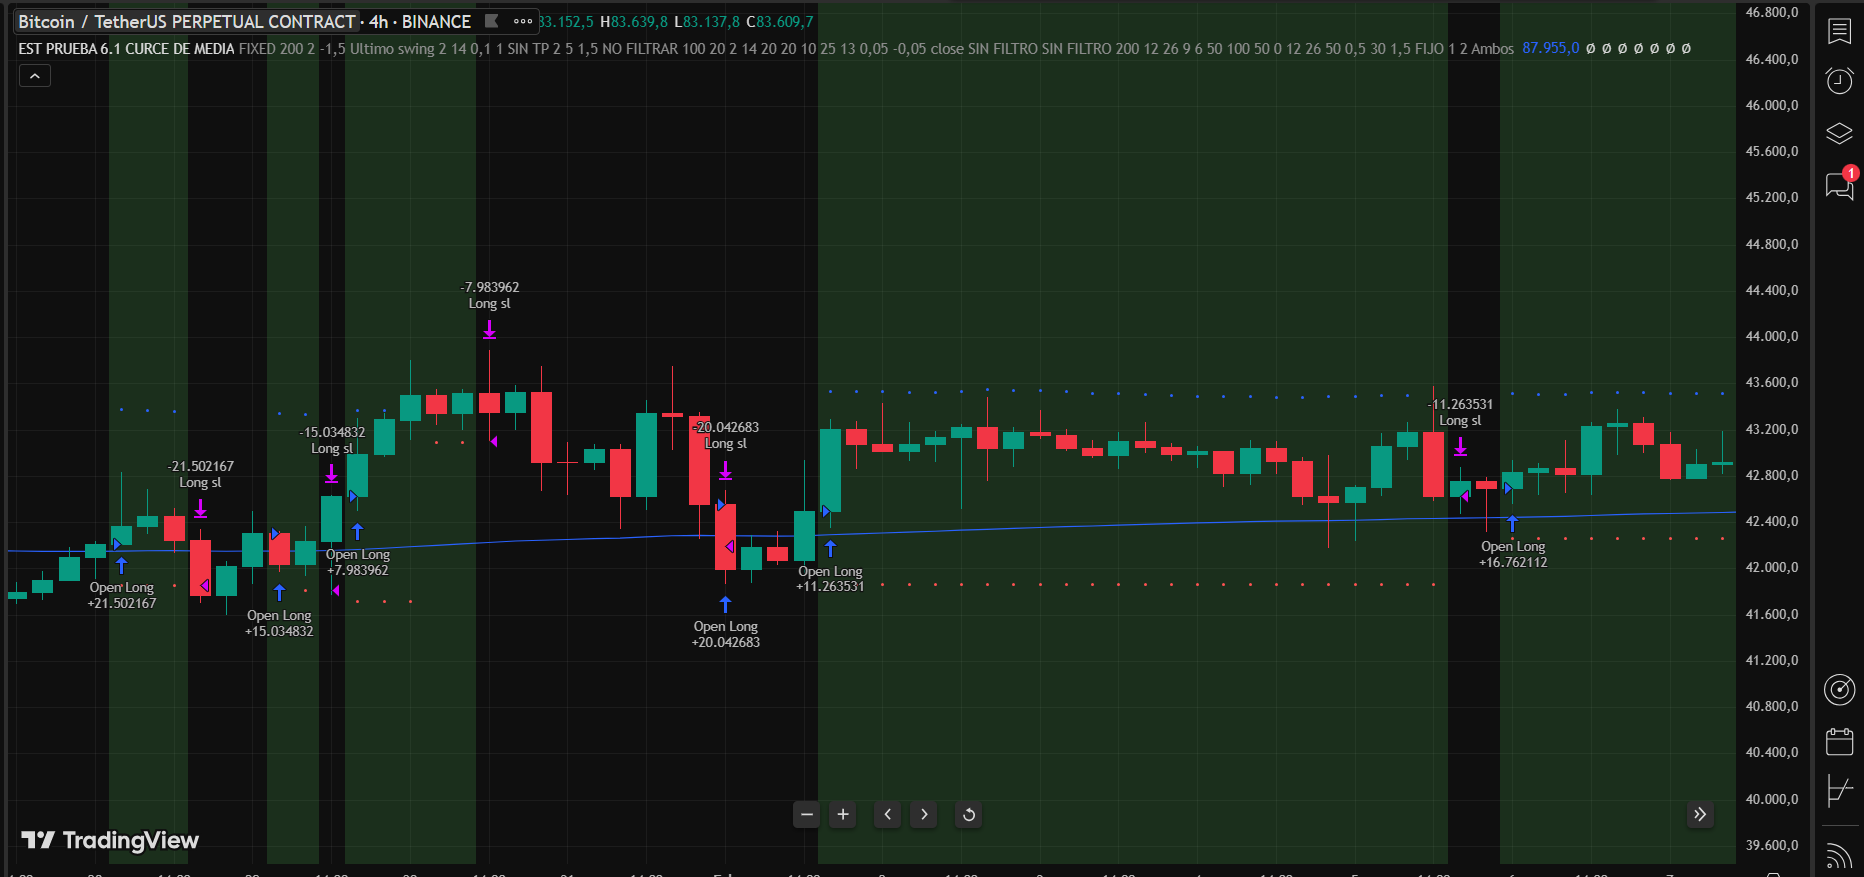Click the Long sl -7.983962 label
This screenshot has height=877, width=1864.
coord(490,295)
